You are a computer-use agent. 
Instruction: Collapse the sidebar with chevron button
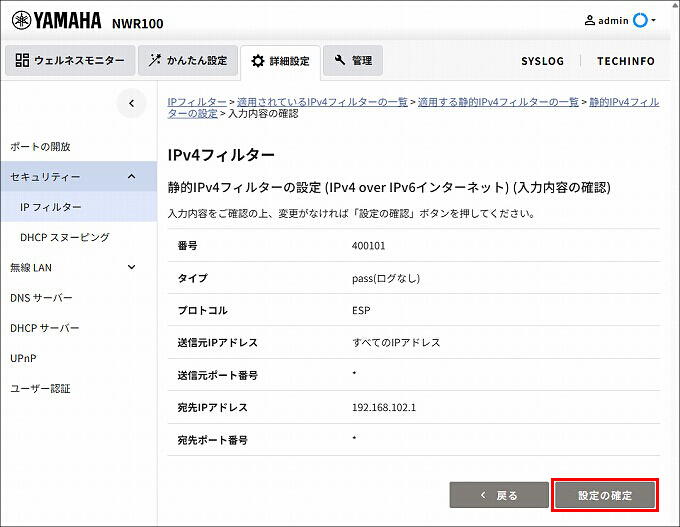131,103
